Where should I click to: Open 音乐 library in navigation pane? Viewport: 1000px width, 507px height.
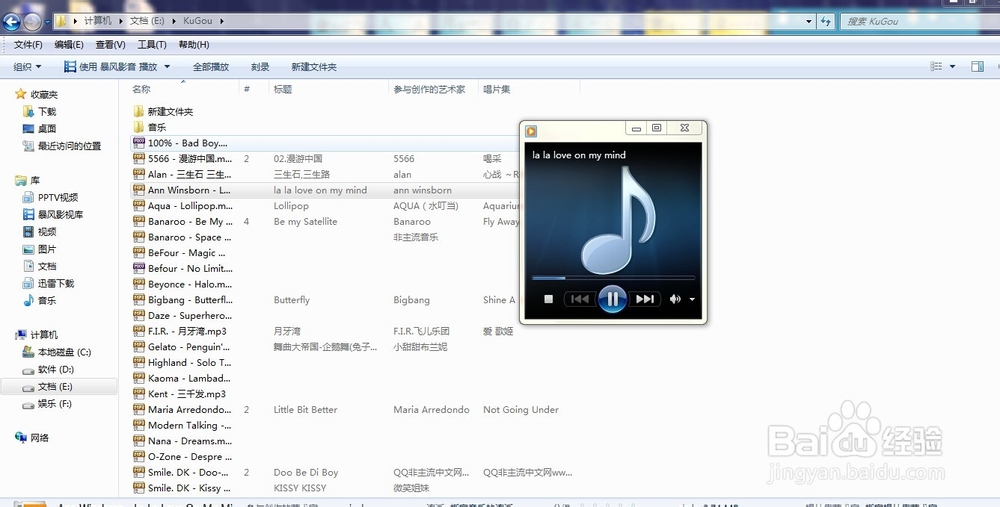tap(47, 300)
